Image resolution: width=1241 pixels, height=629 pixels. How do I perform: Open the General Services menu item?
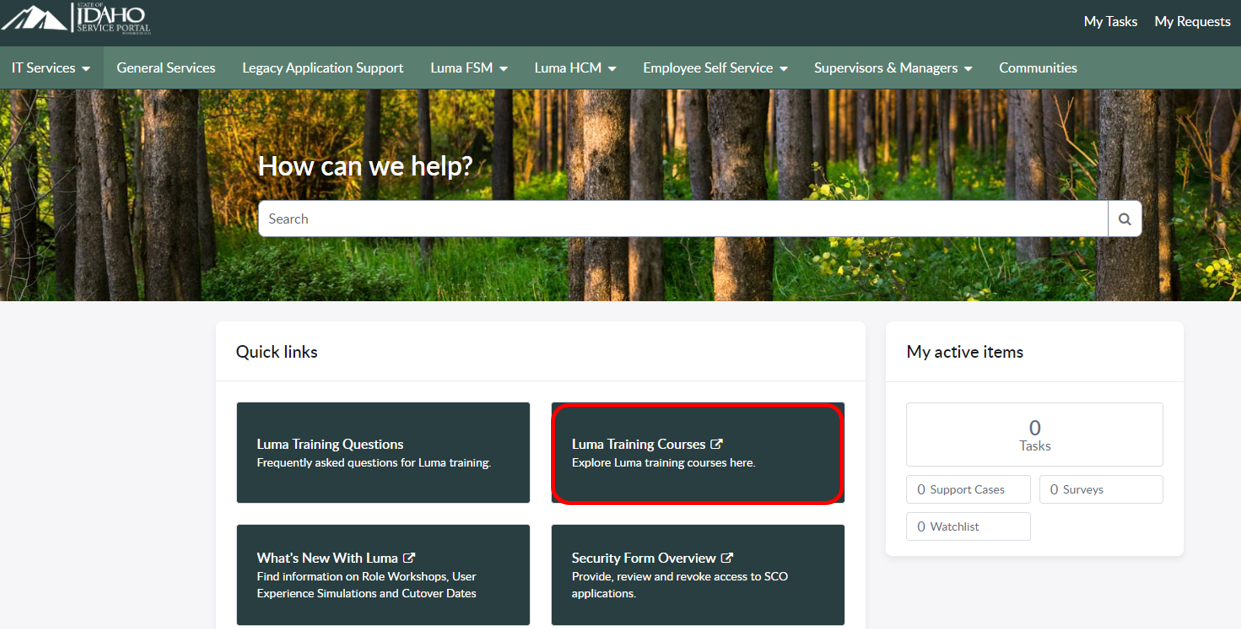click(x=166, y=68)
